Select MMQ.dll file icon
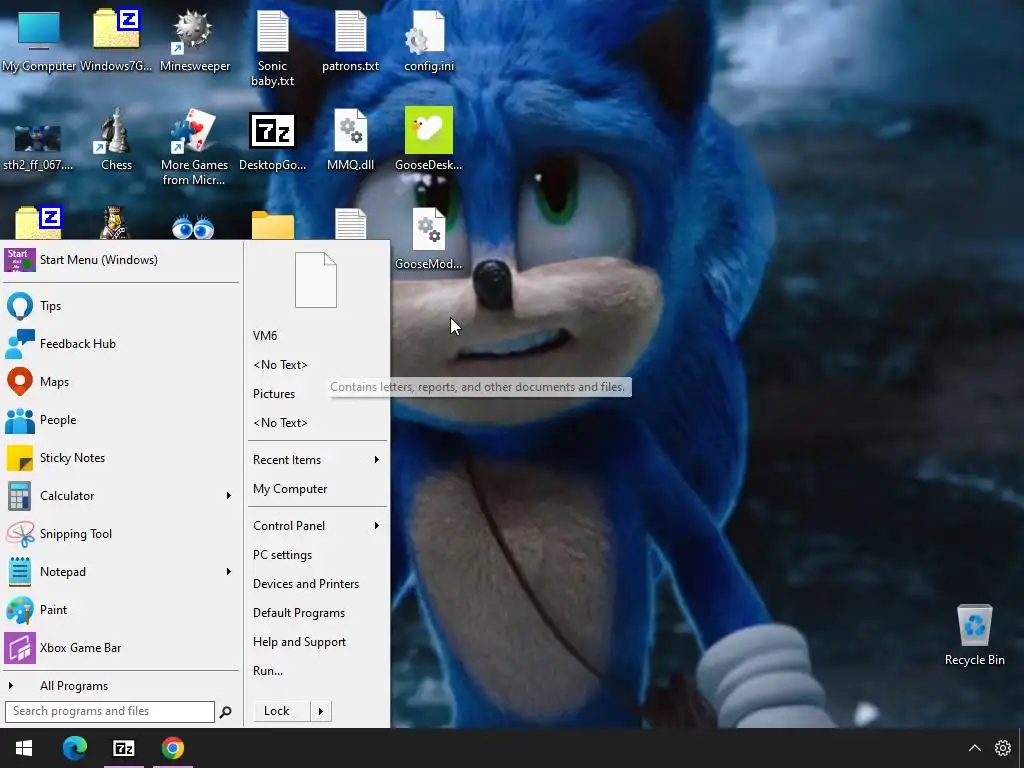1024x768 pixels. (351, 140)
